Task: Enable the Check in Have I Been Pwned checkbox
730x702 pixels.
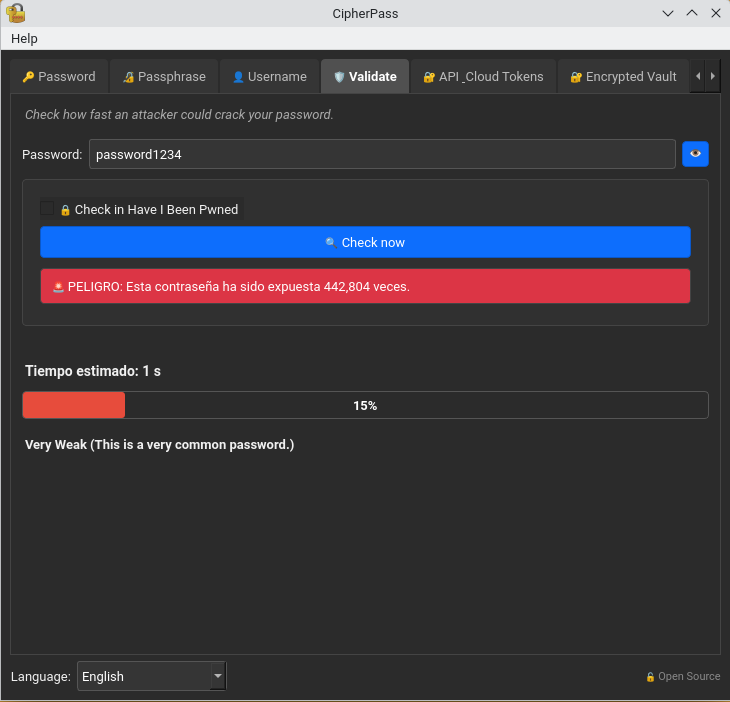Action: tap(47, 209)
